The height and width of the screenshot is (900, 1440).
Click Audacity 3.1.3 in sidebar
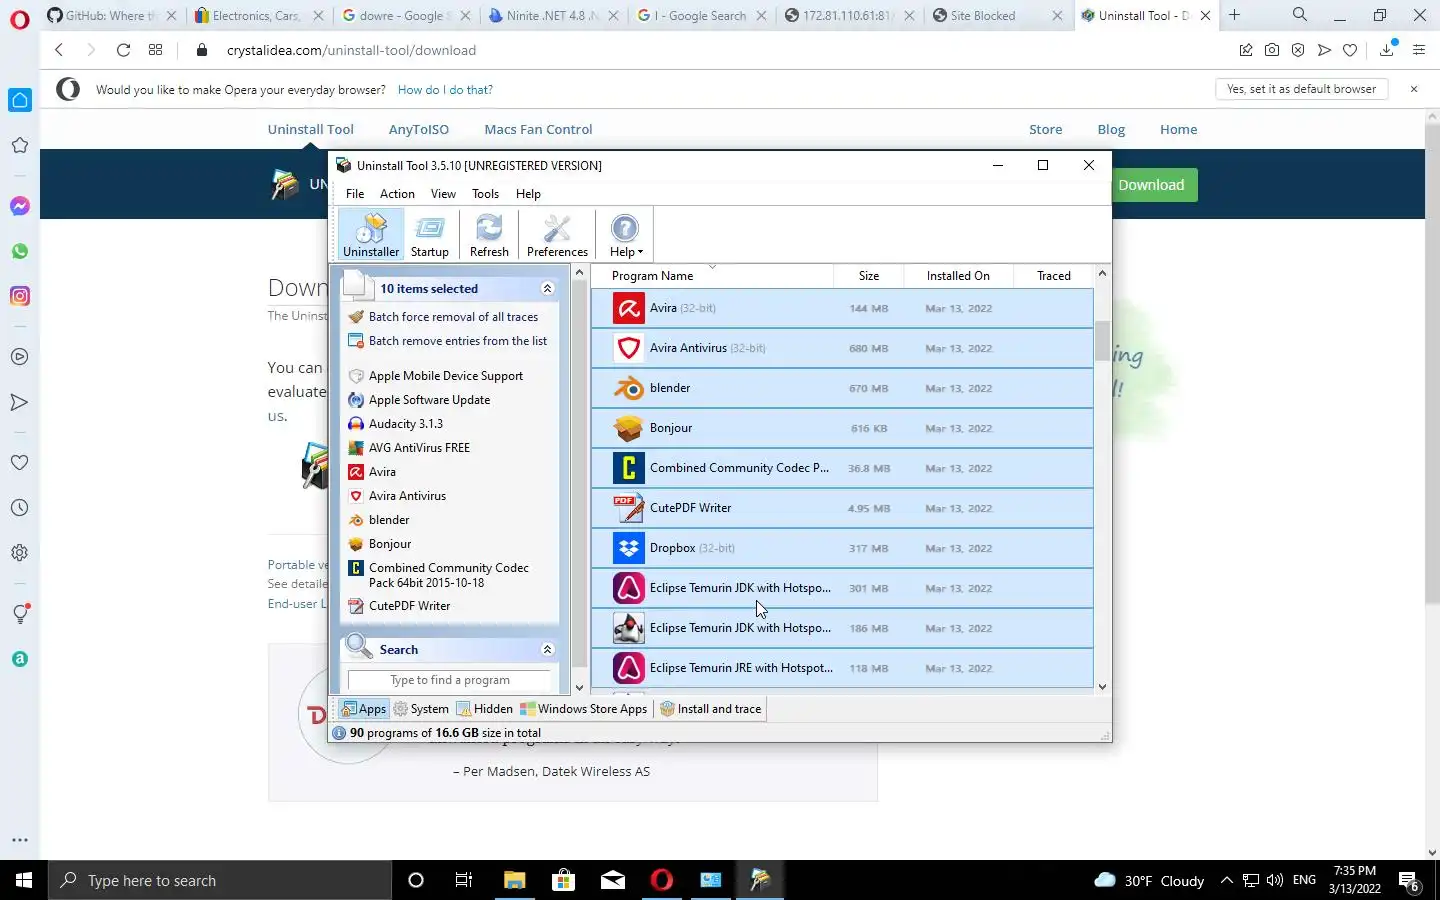[x=405, y=424]
